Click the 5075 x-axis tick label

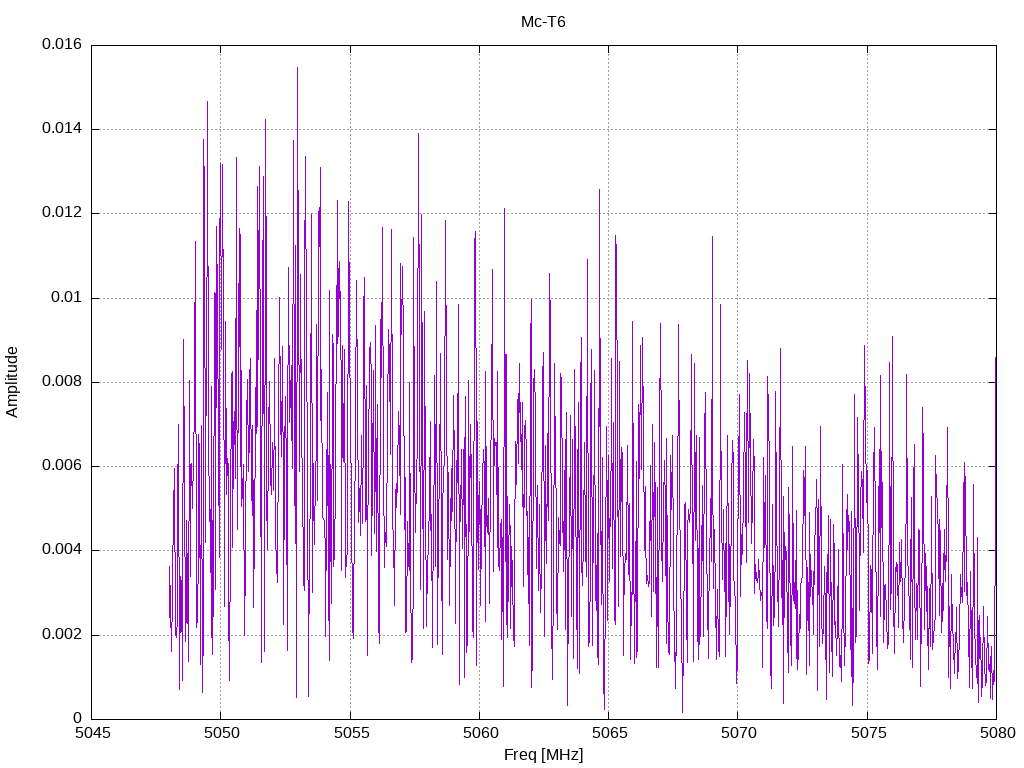coord(869,733)
